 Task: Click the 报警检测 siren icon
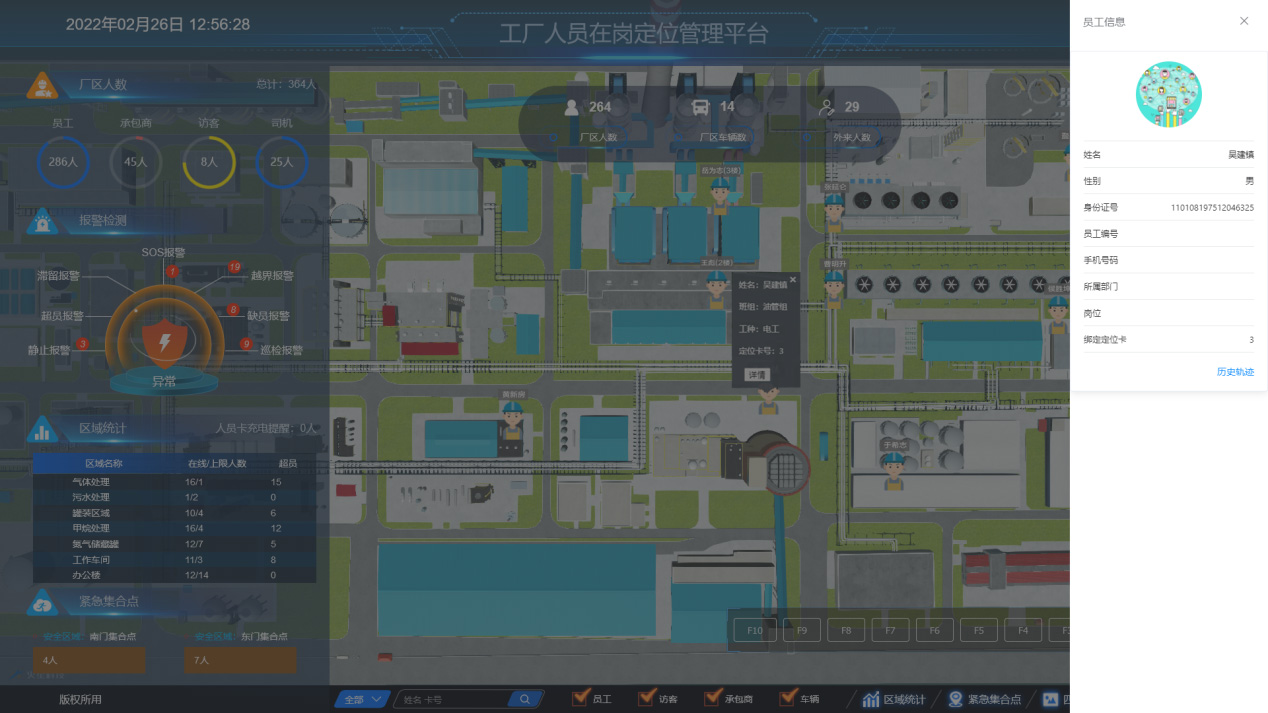[x=42, y=222]
